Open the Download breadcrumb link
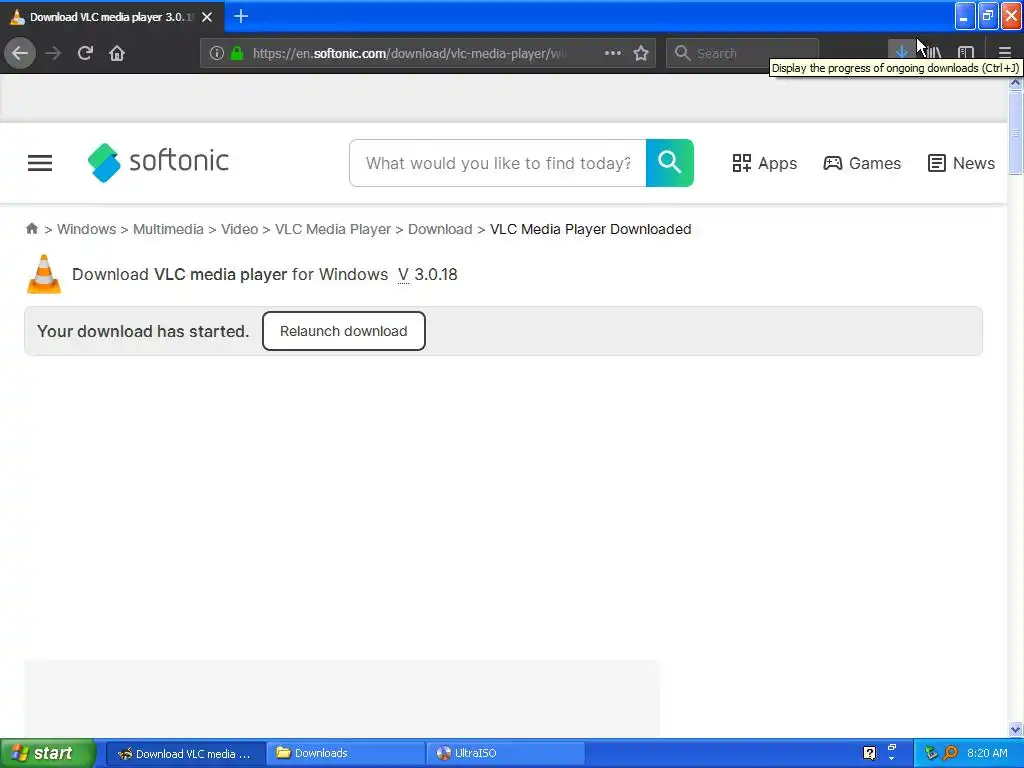Image resolution: width=1024 pixels, height=768 pixels. click(440, 229)
